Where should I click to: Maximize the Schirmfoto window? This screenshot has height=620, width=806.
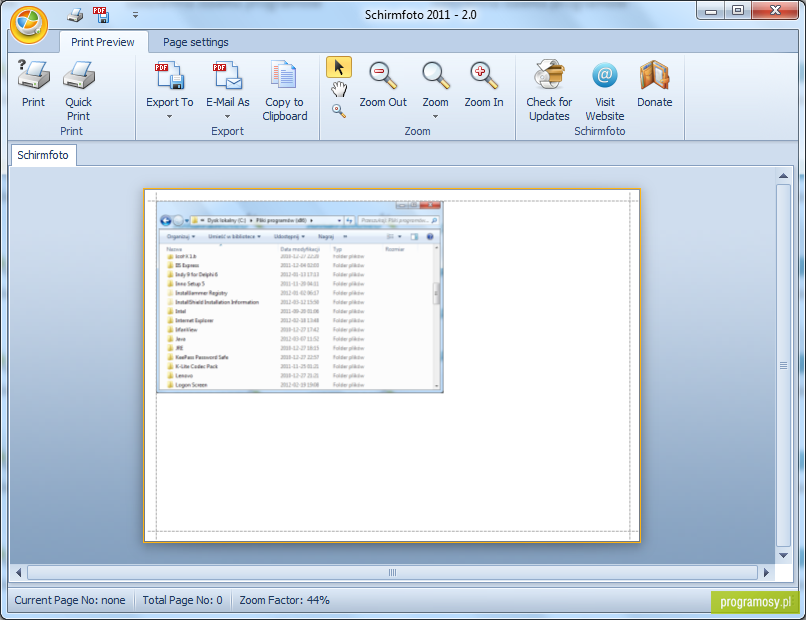pos(738,11)
